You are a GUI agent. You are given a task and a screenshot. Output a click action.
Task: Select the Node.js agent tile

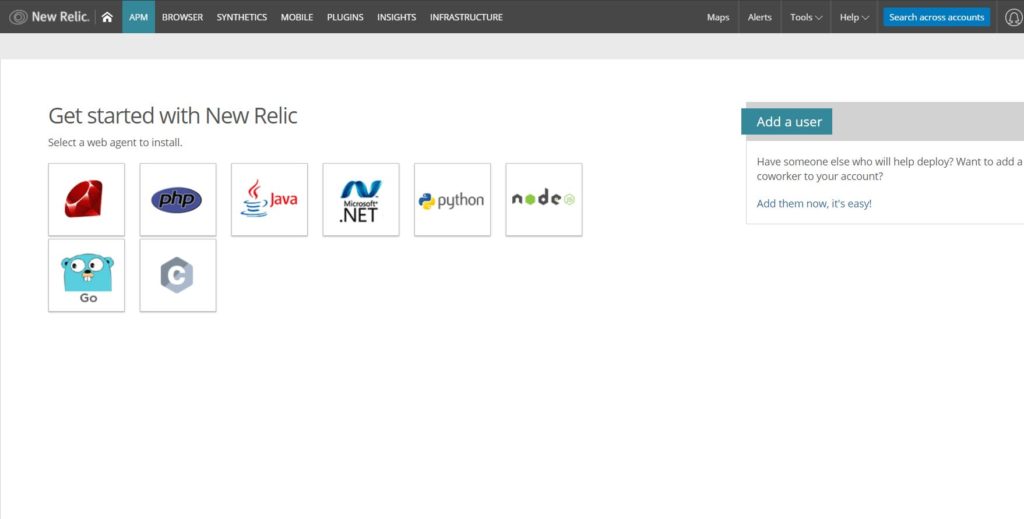(x=543, y=200)
